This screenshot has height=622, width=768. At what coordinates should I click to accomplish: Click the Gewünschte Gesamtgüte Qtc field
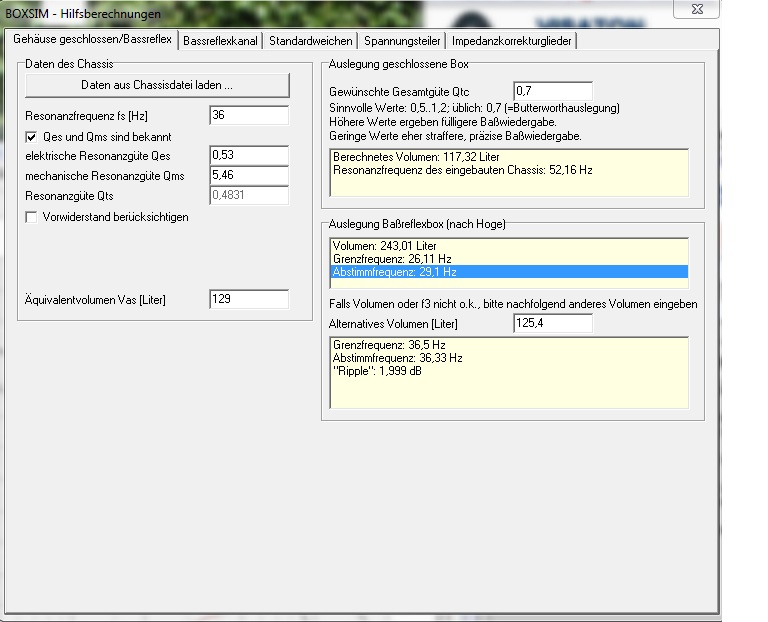click(x=553, y=91)
